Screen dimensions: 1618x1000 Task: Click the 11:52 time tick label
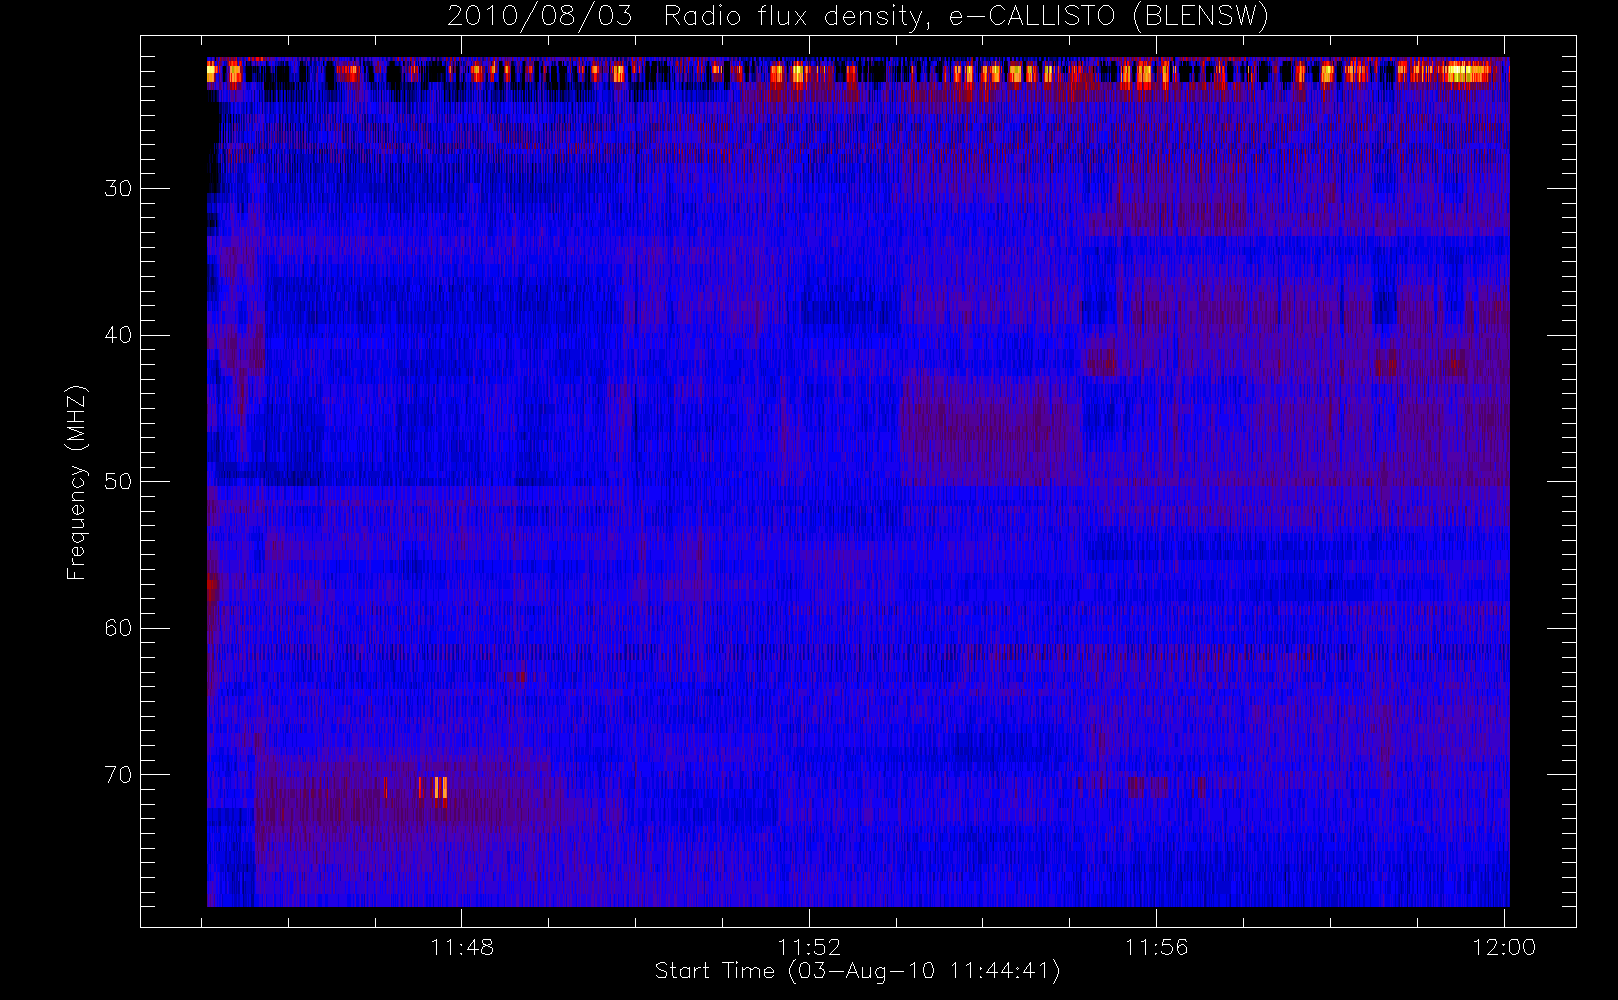click(809, 947)
